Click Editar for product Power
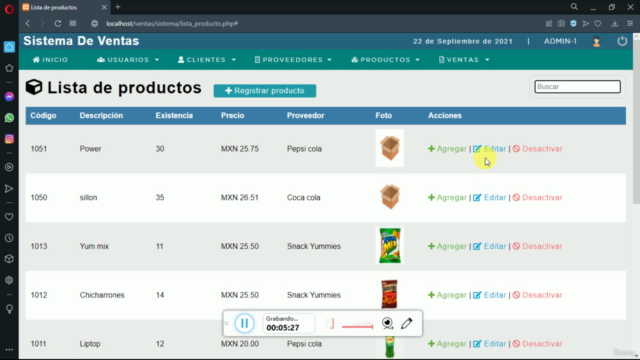This screenshot has width=640, height=360. [x=489, y=149]
